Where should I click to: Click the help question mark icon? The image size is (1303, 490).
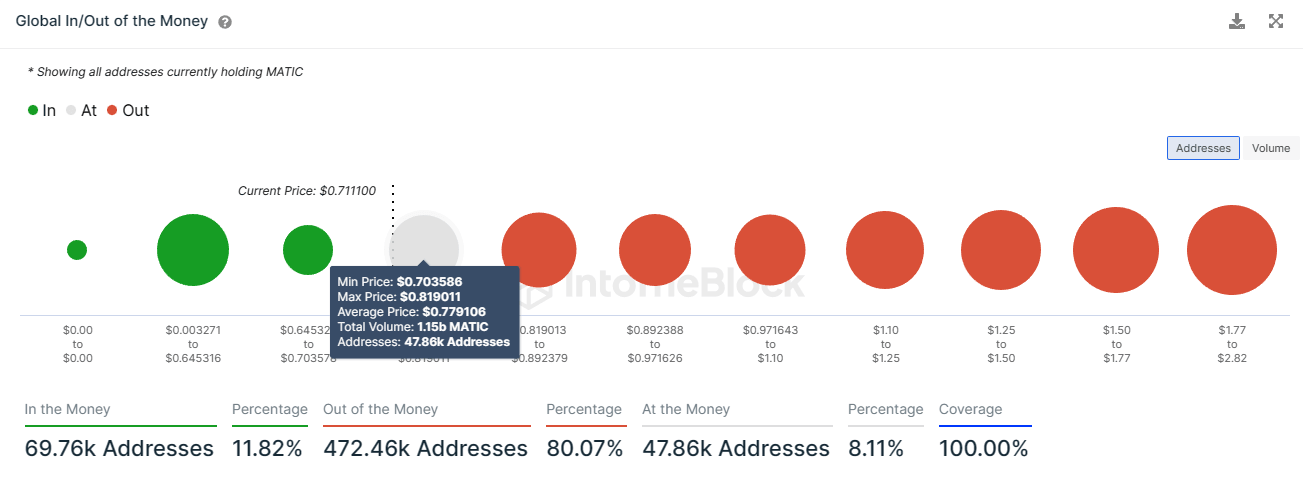[225, 22]
